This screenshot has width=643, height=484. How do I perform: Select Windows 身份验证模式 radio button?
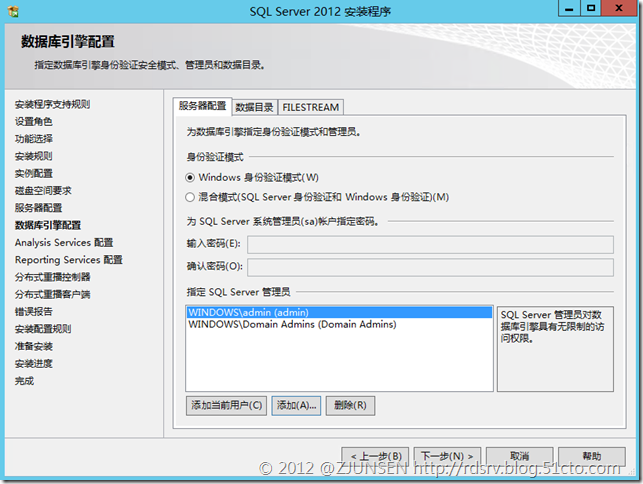[x=190, y=178]
